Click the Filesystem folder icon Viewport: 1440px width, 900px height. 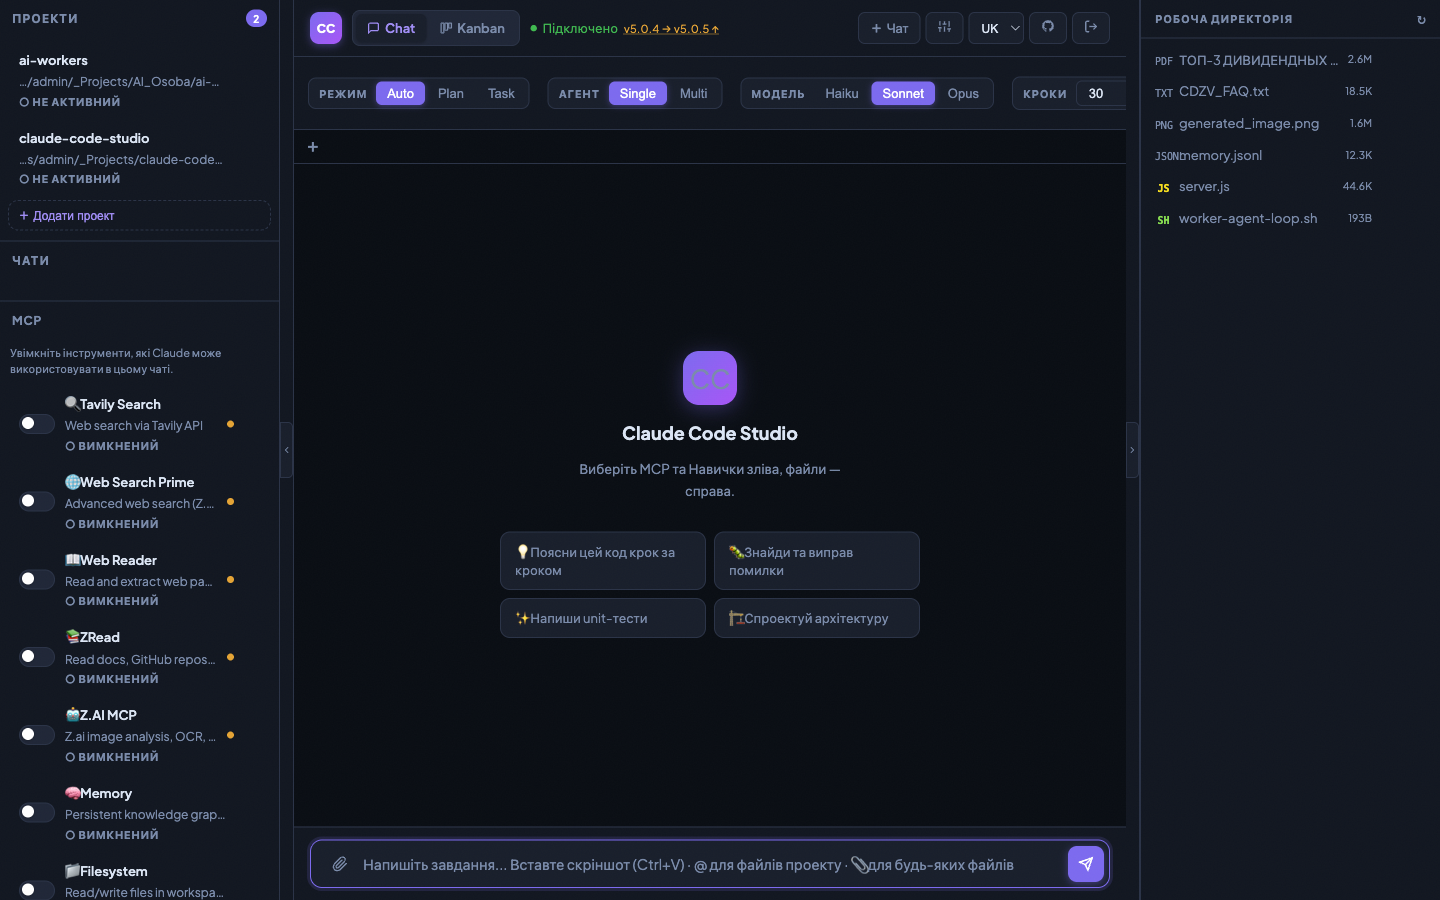coord(72,870)
